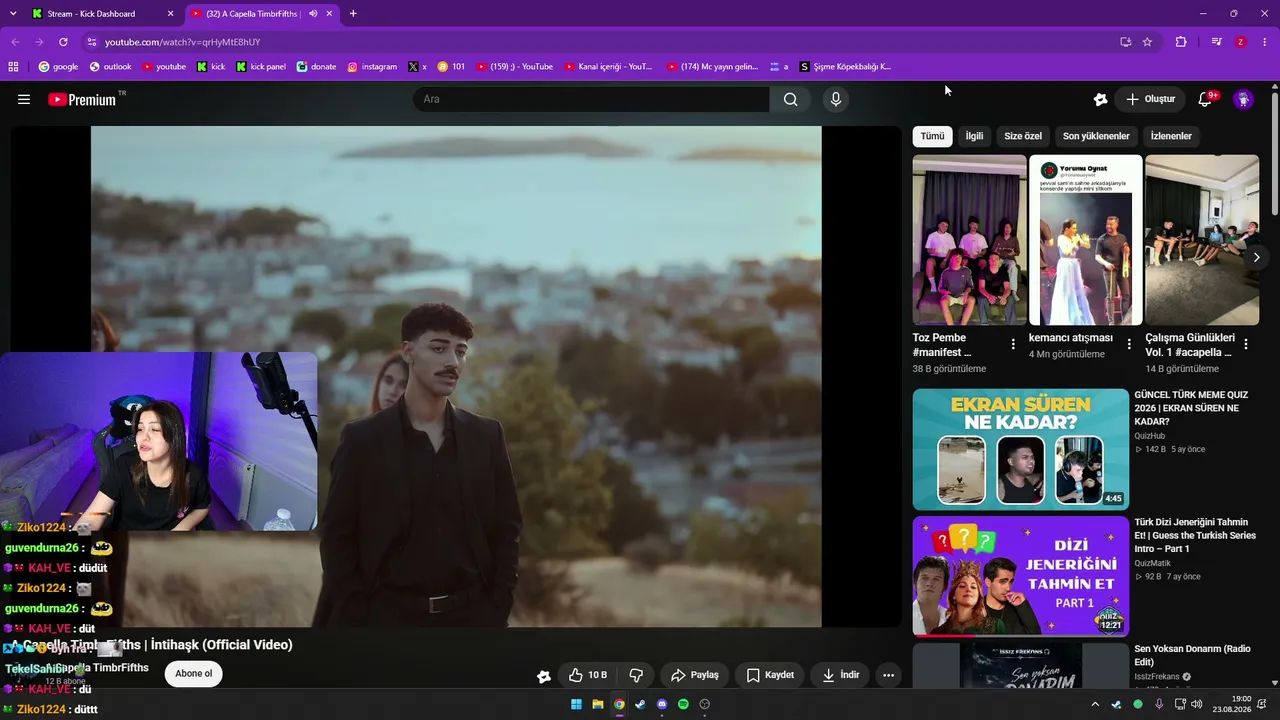Open Dizi Jeneriğini Tahmin Et thumbnail
Viewport: 1280px width, 720px height.
pyautogui.click(x=1021, y=576)
